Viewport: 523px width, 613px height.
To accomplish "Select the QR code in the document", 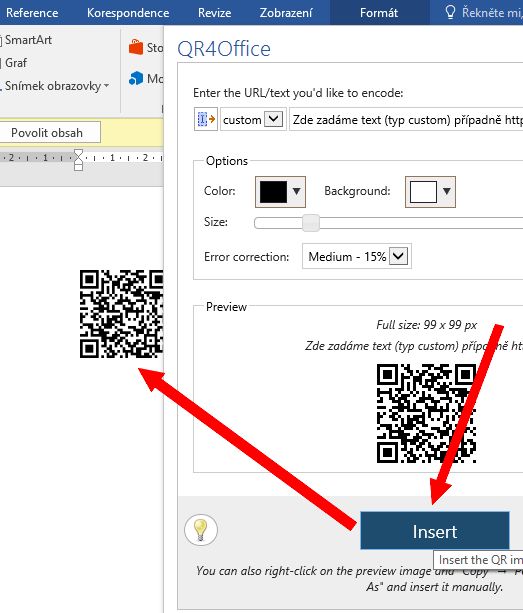I will pyautogui.click(x=121, y=314).
